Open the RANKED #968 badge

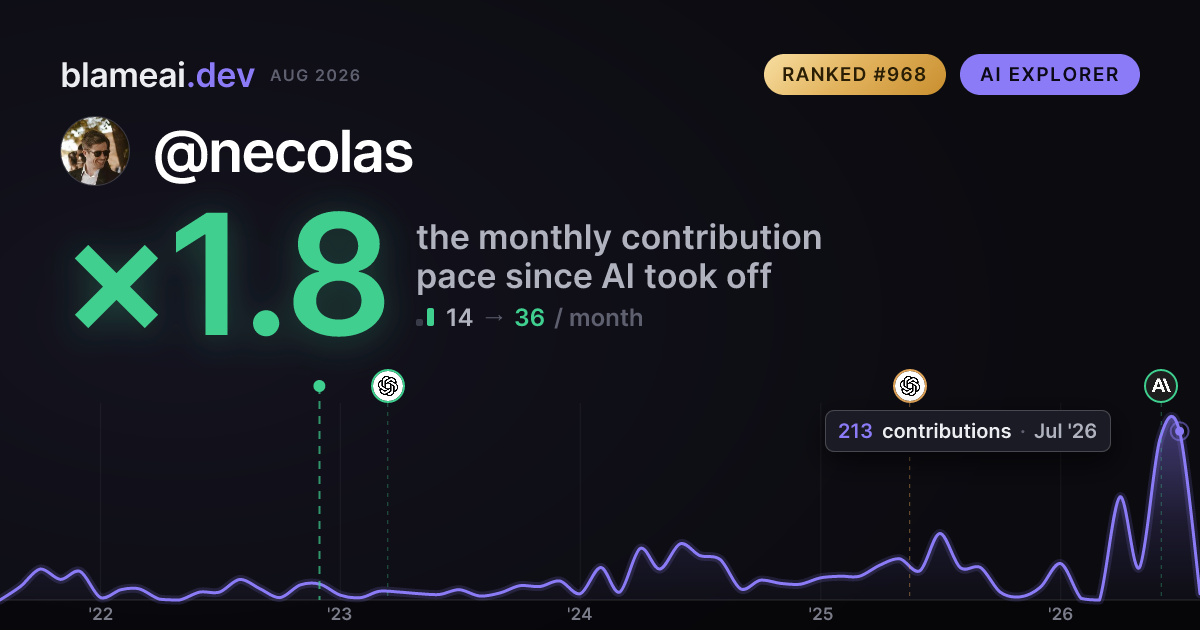click(855, 74)
